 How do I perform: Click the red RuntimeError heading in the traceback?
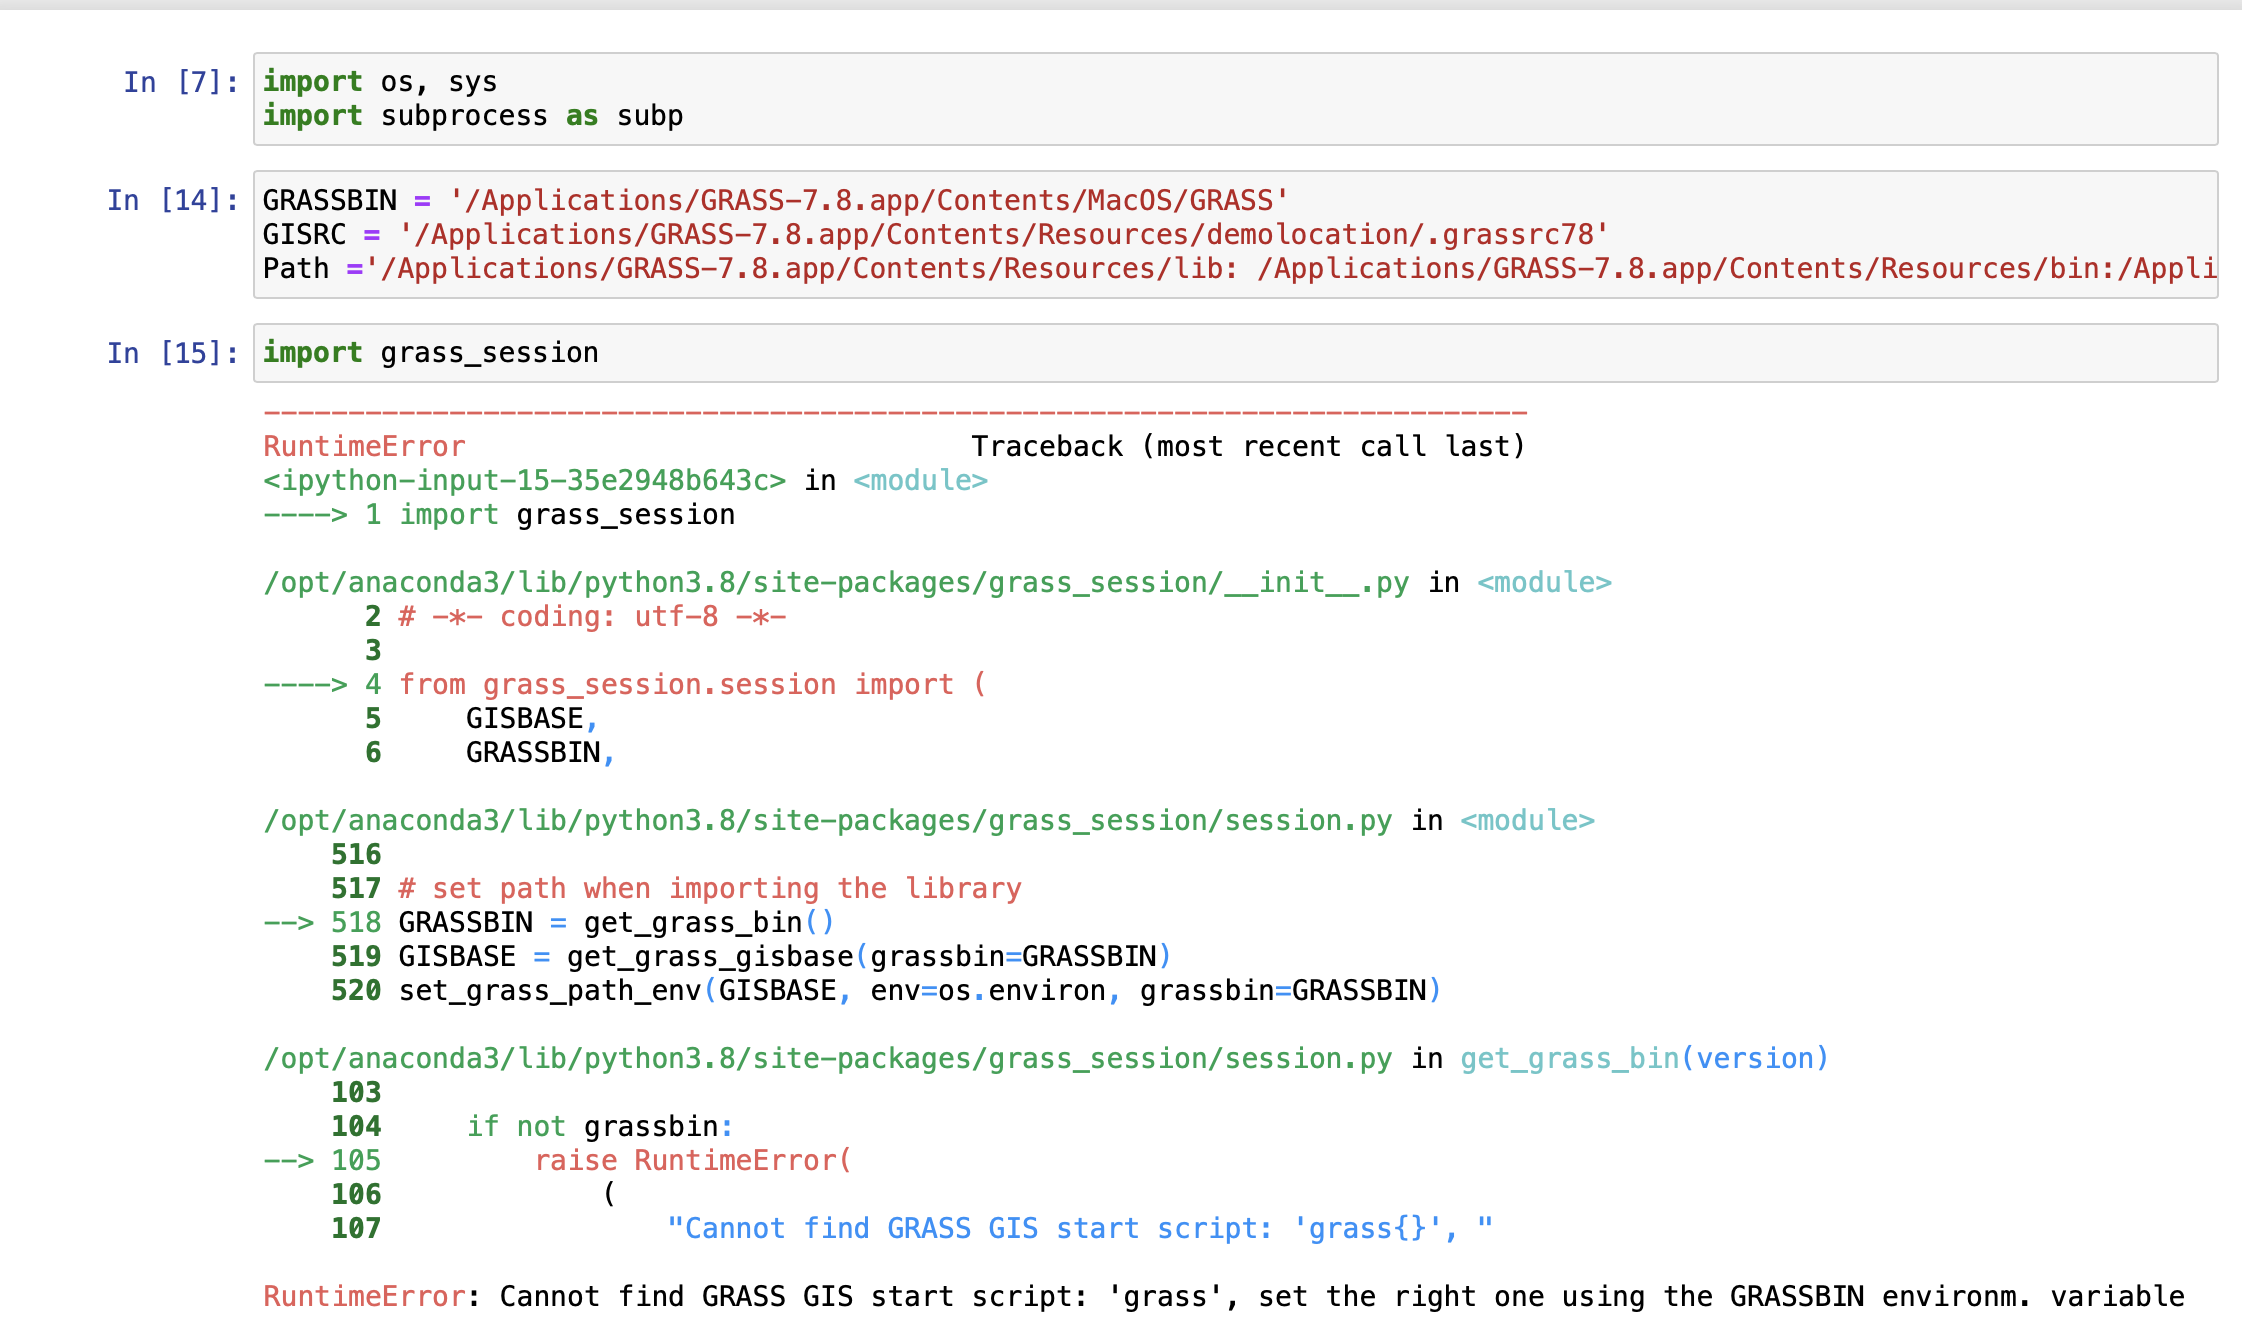pyautogui.click(x=365, y=447)
